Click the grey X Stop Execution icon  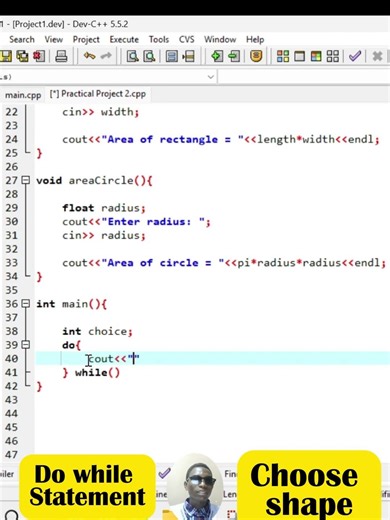click(x=377, y=56)
